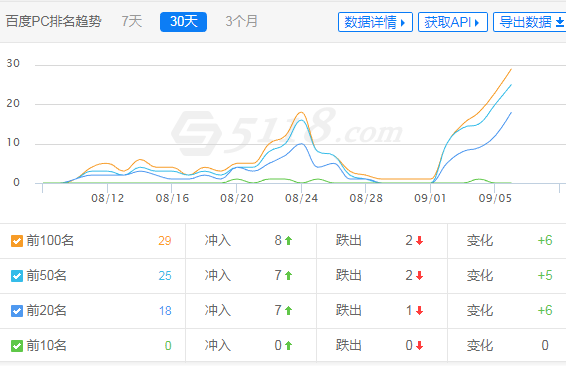Uncheck the orange 前100名 checkbox
566x366 pixels.
click(x=17, y=241)
